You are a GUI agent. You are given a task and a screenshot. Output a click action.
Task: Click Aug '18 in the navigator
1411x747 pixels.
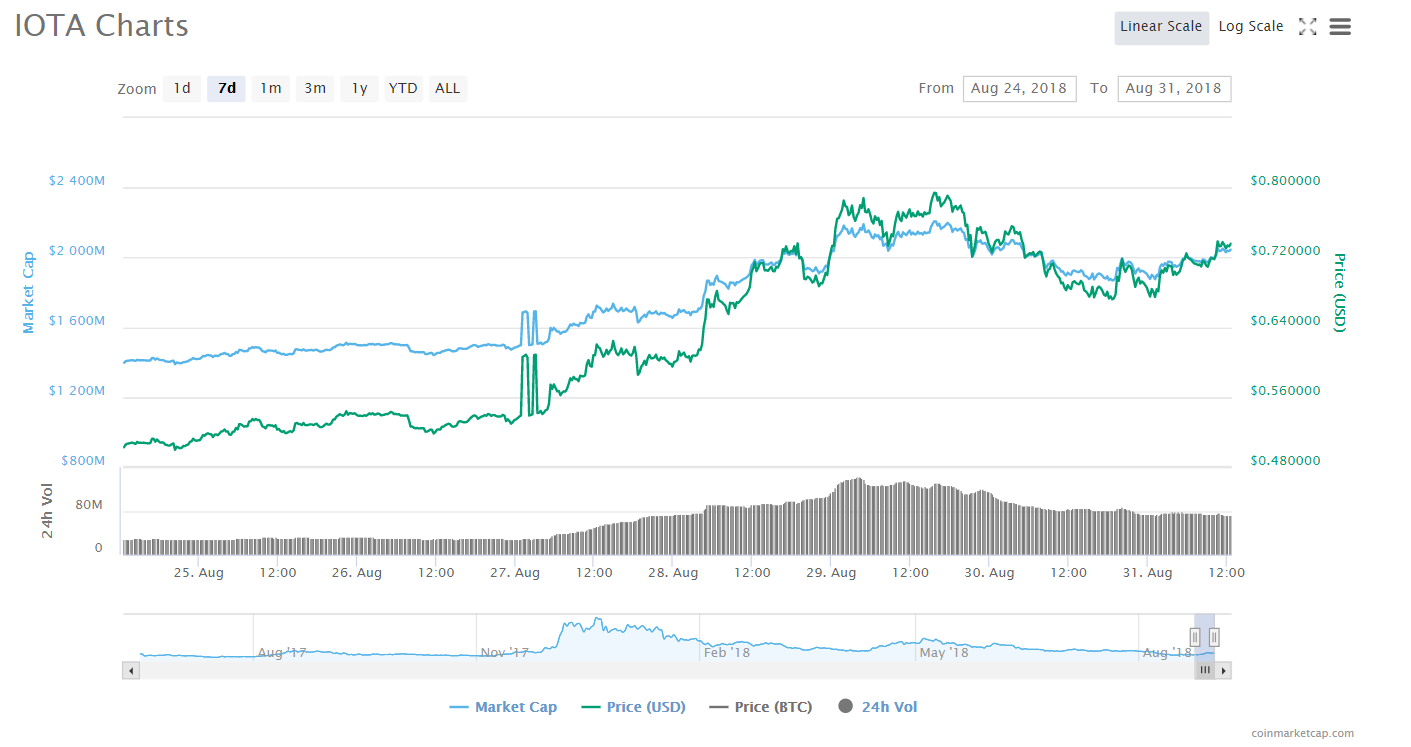(x=1167, y=653)
